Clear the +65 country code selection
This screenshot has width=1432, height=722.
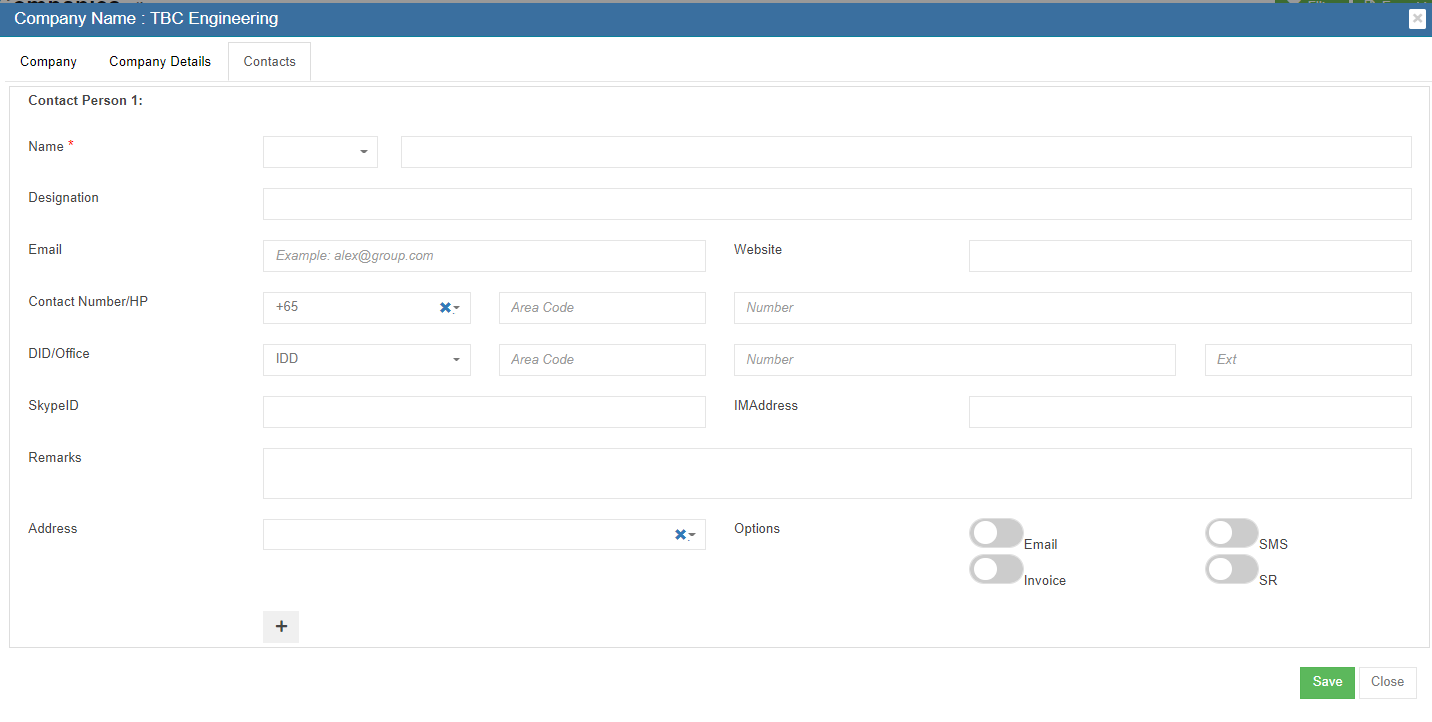point(445,308)
